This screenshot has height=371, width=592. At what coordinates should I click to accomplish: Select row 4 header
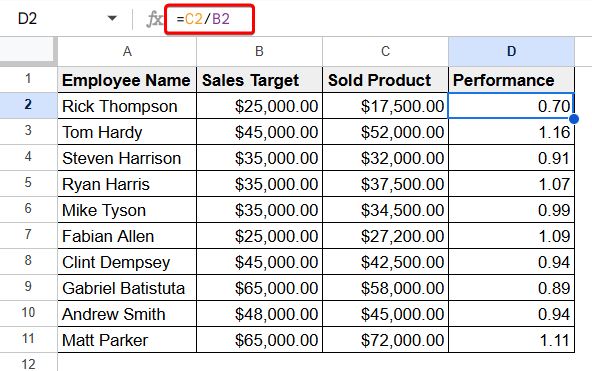tap(28, 157)
